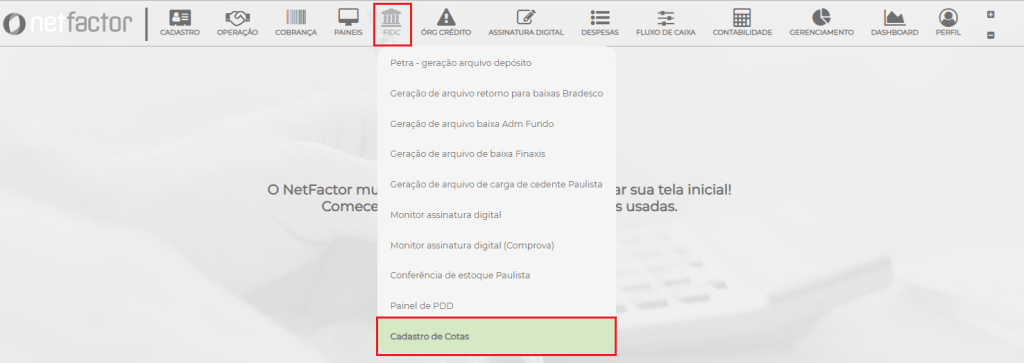Screen dimensions: 1024x363
Task: Click the minus zoom icon in the header
Action: pyautogui.click(x=990, y=35)
